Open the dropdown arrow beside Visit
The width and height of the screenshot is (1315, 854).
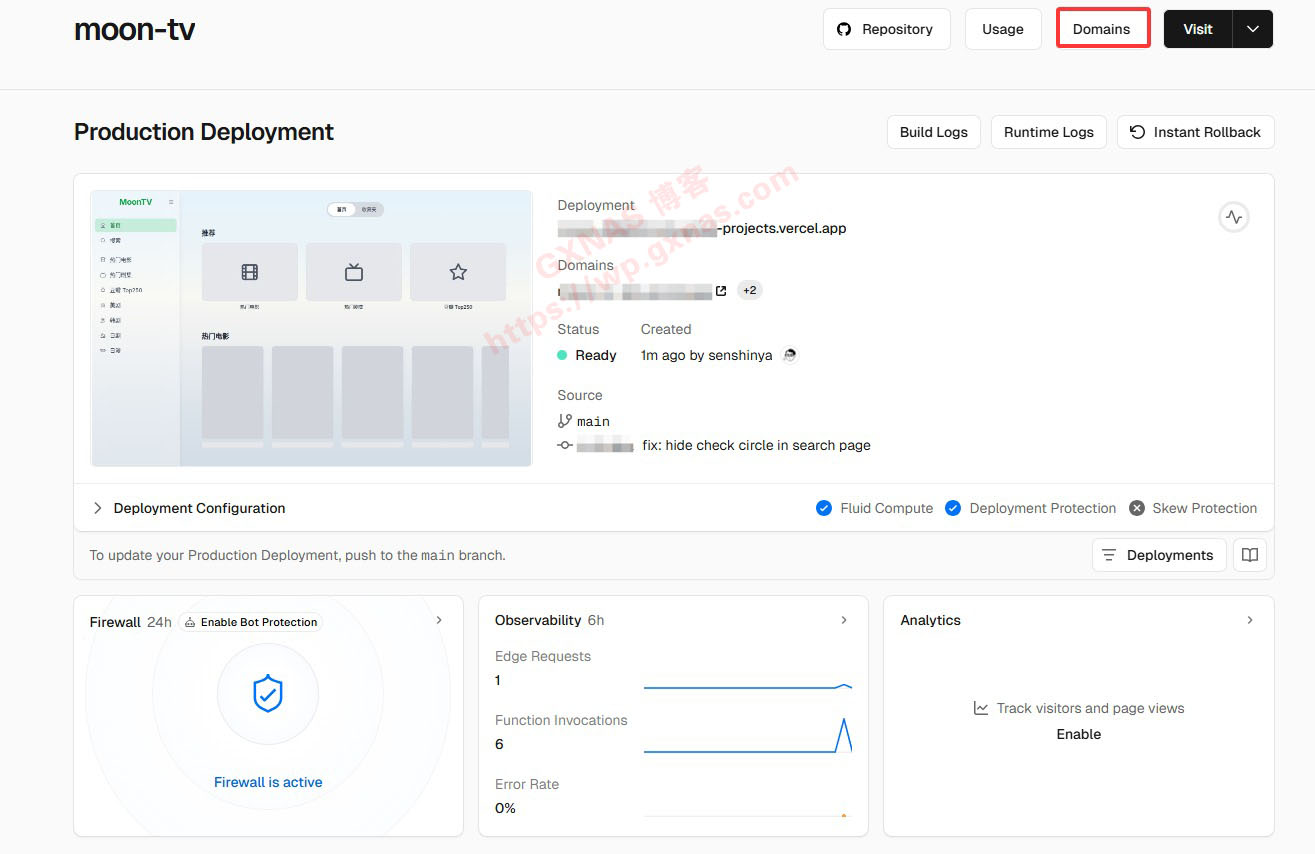(1253, 29)
